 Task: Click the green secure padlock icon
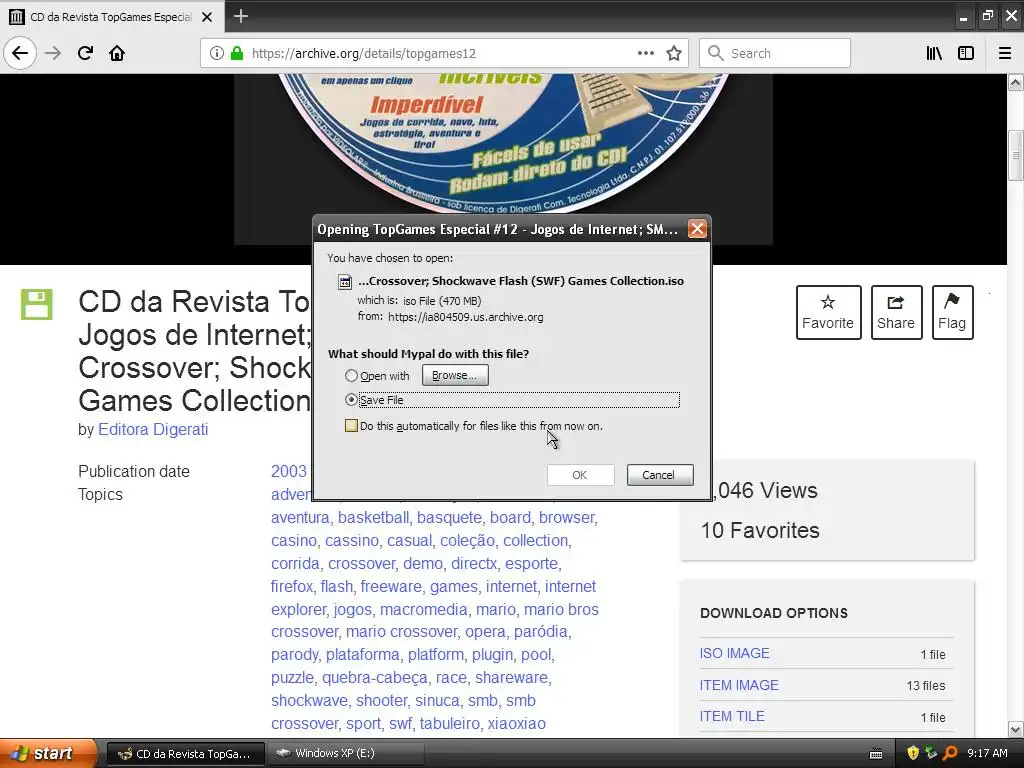[237, 53]
